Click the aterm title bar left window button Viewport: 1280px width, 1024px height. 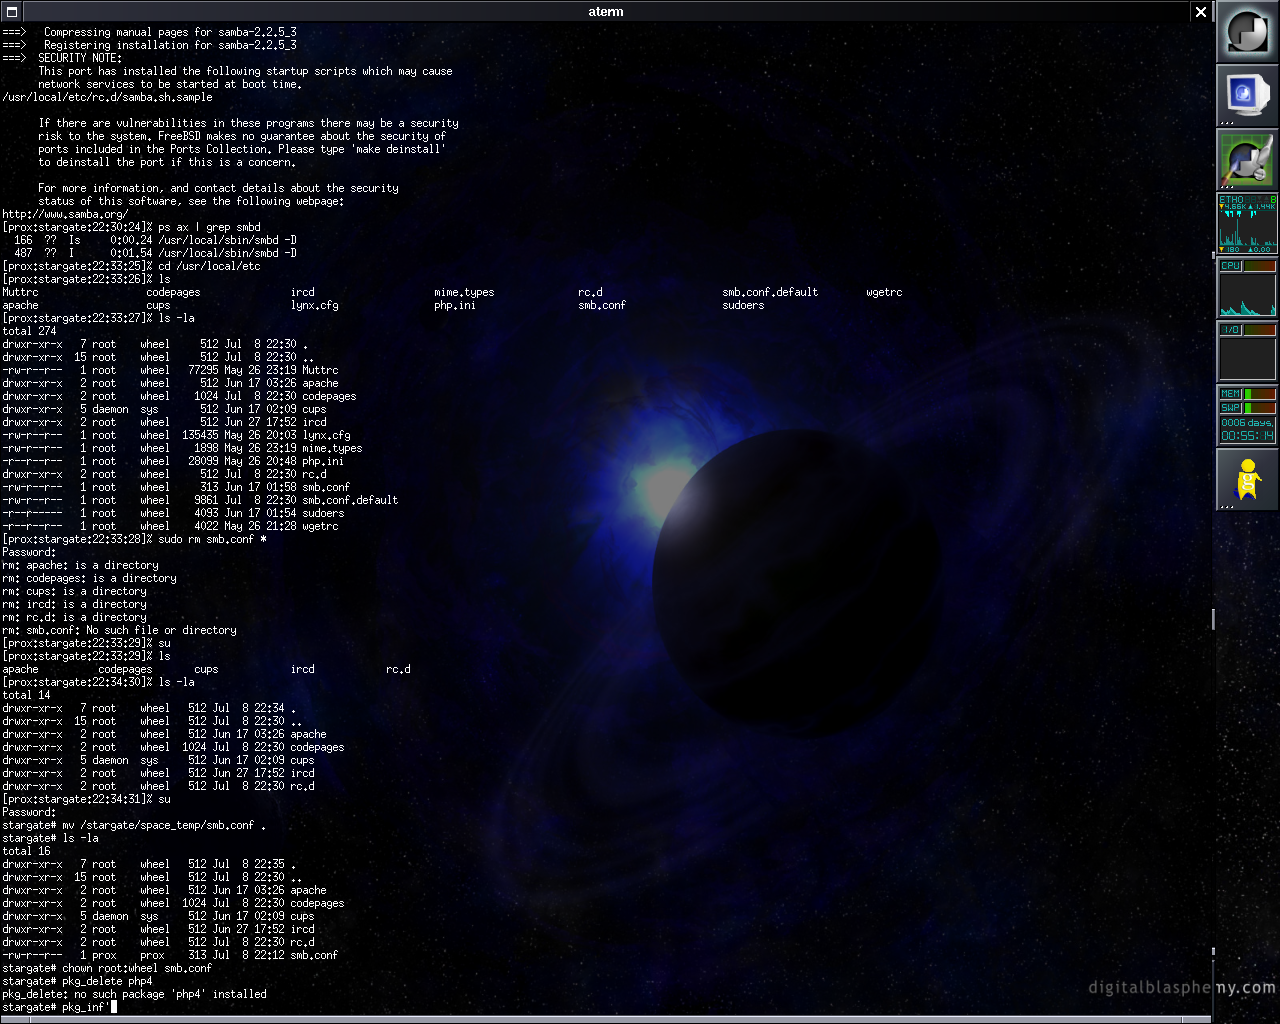point(11,12)
